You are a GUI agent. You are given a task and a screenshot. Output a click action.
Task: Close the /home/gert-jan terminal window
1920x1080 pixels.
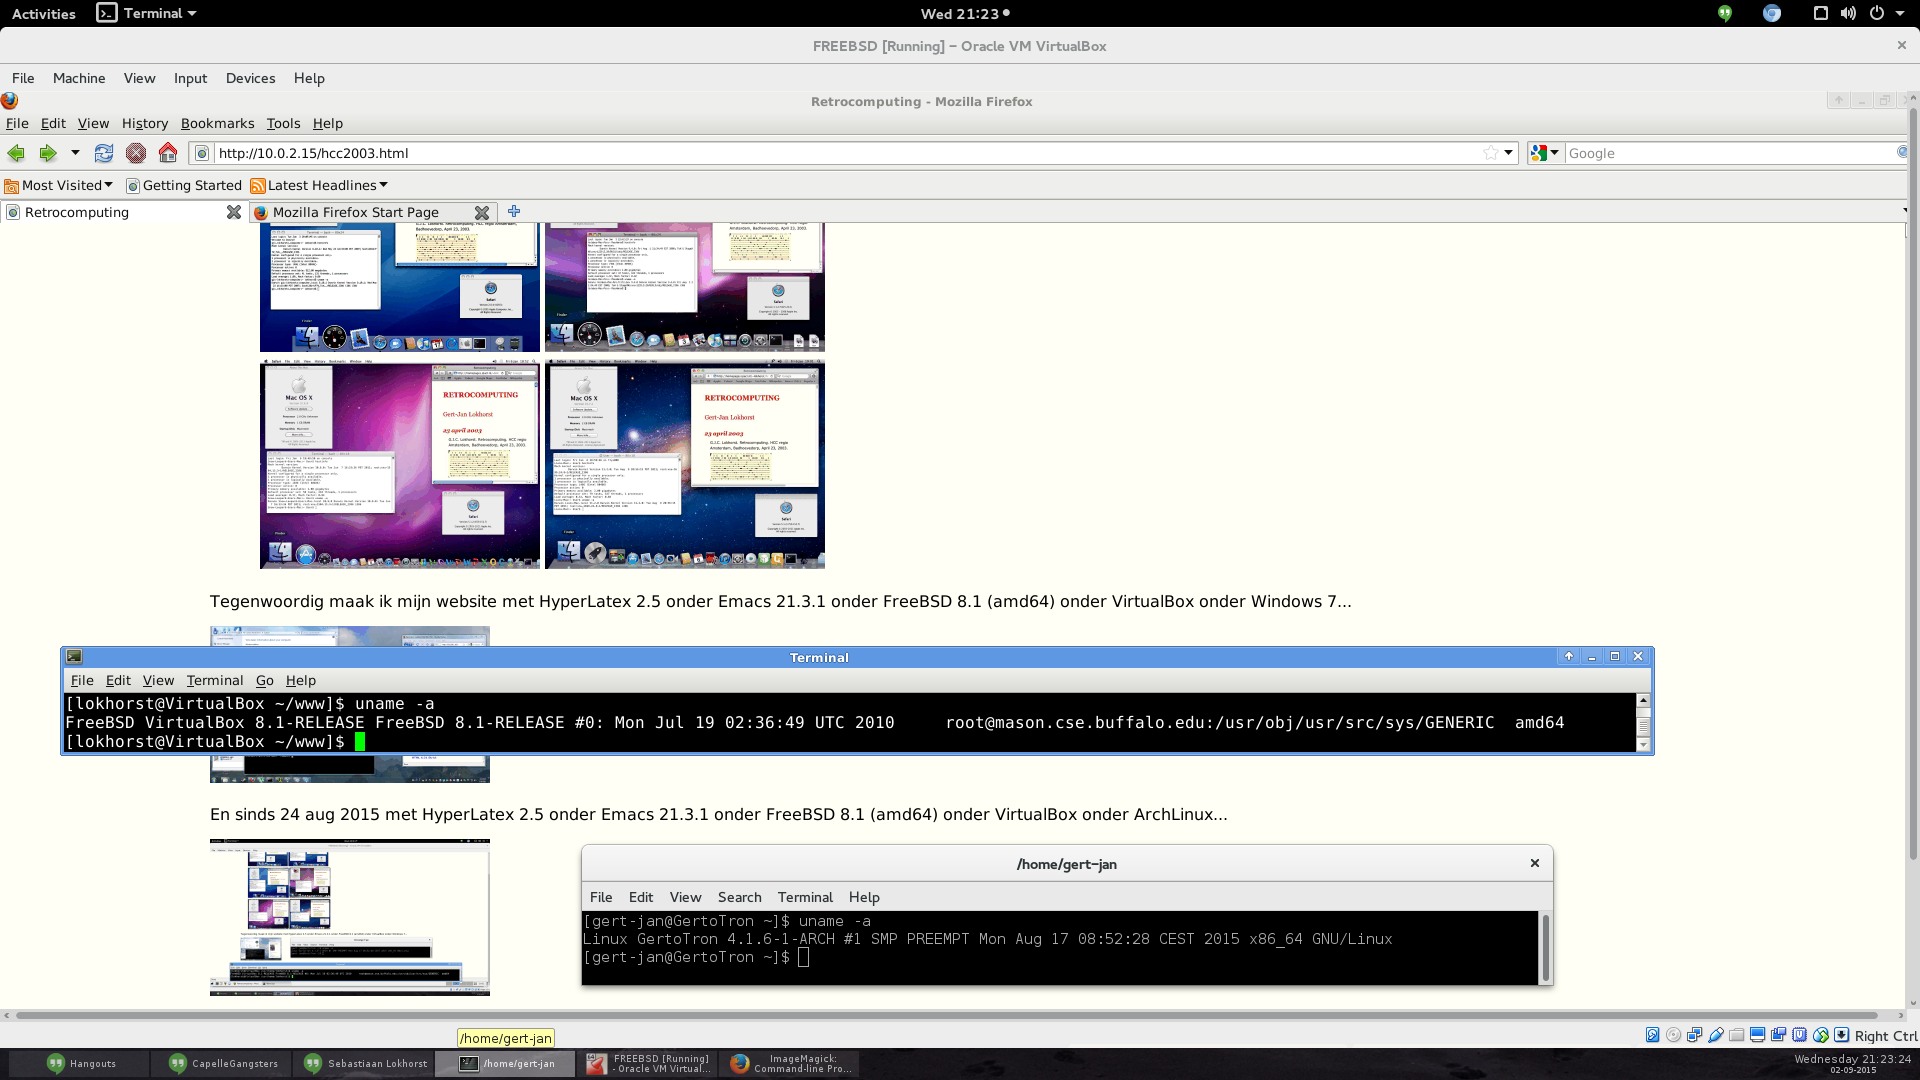[1535, 863]
